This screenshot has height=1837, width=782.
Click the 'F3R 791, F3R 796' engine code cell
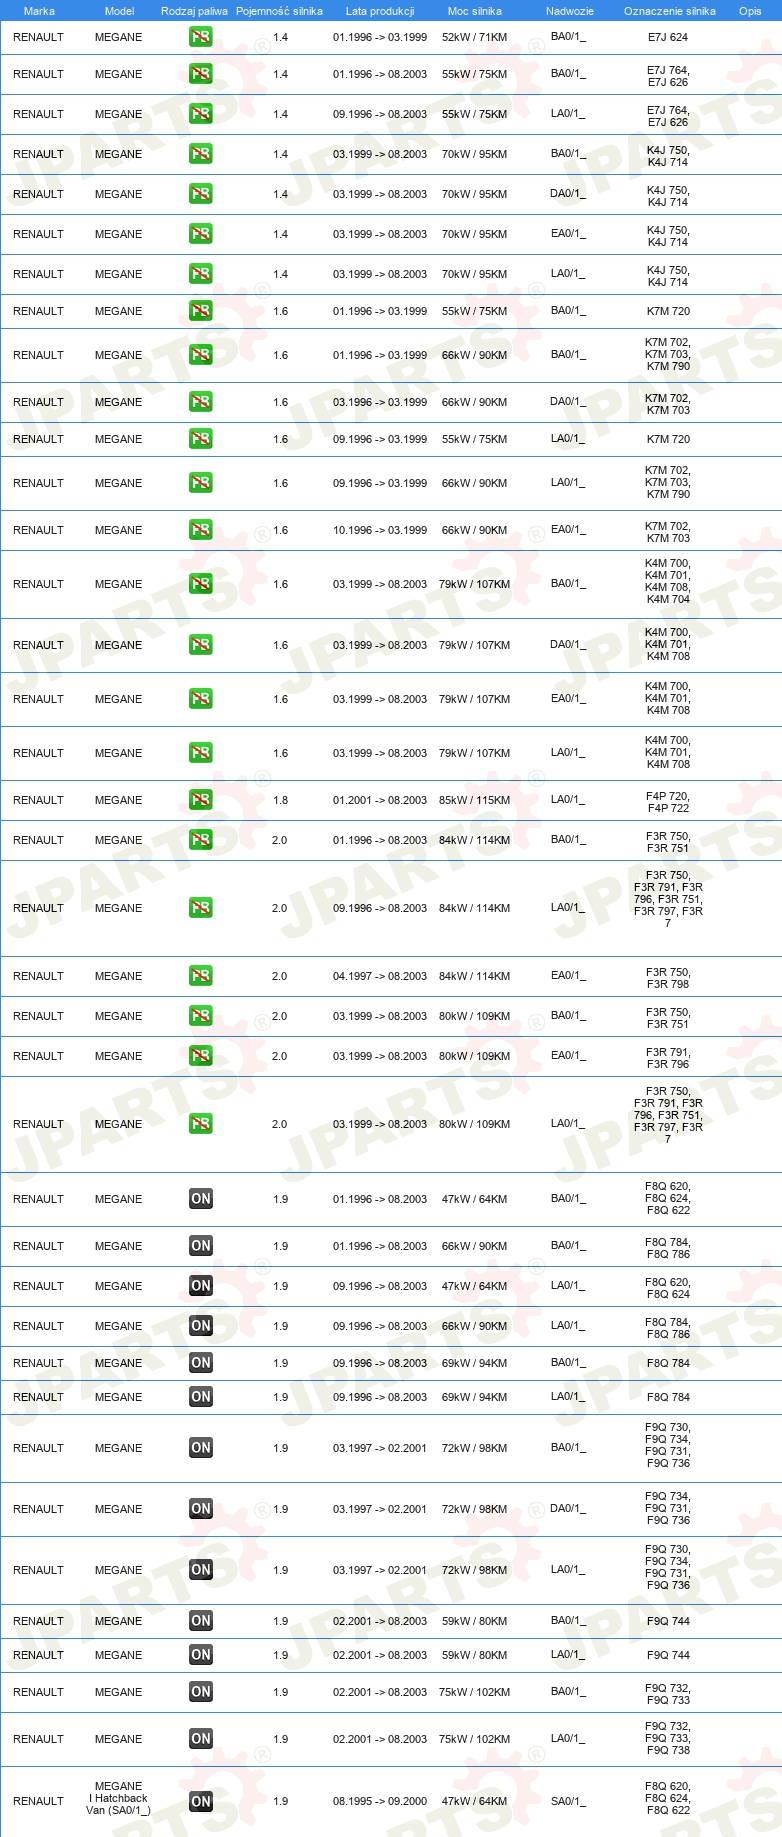(x=668, y=1058)
